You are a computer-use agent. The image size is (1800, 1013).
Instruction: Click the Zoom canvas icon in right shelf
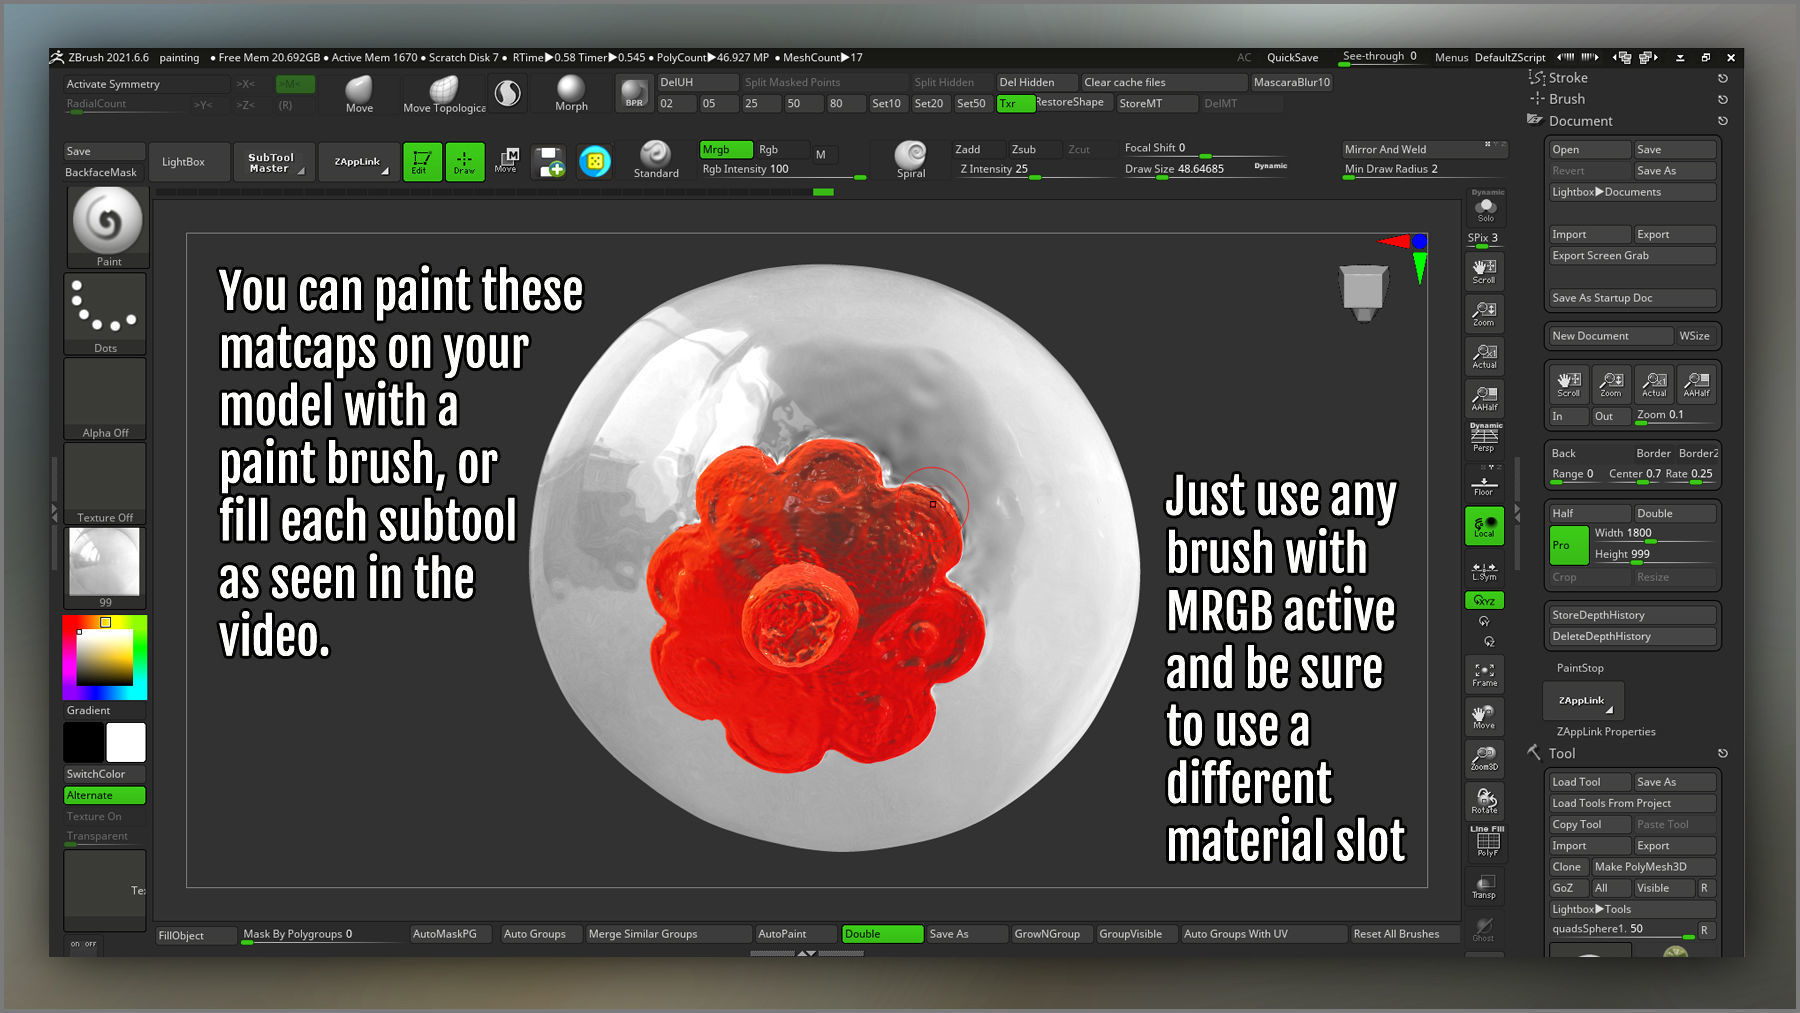(1484, 314)
